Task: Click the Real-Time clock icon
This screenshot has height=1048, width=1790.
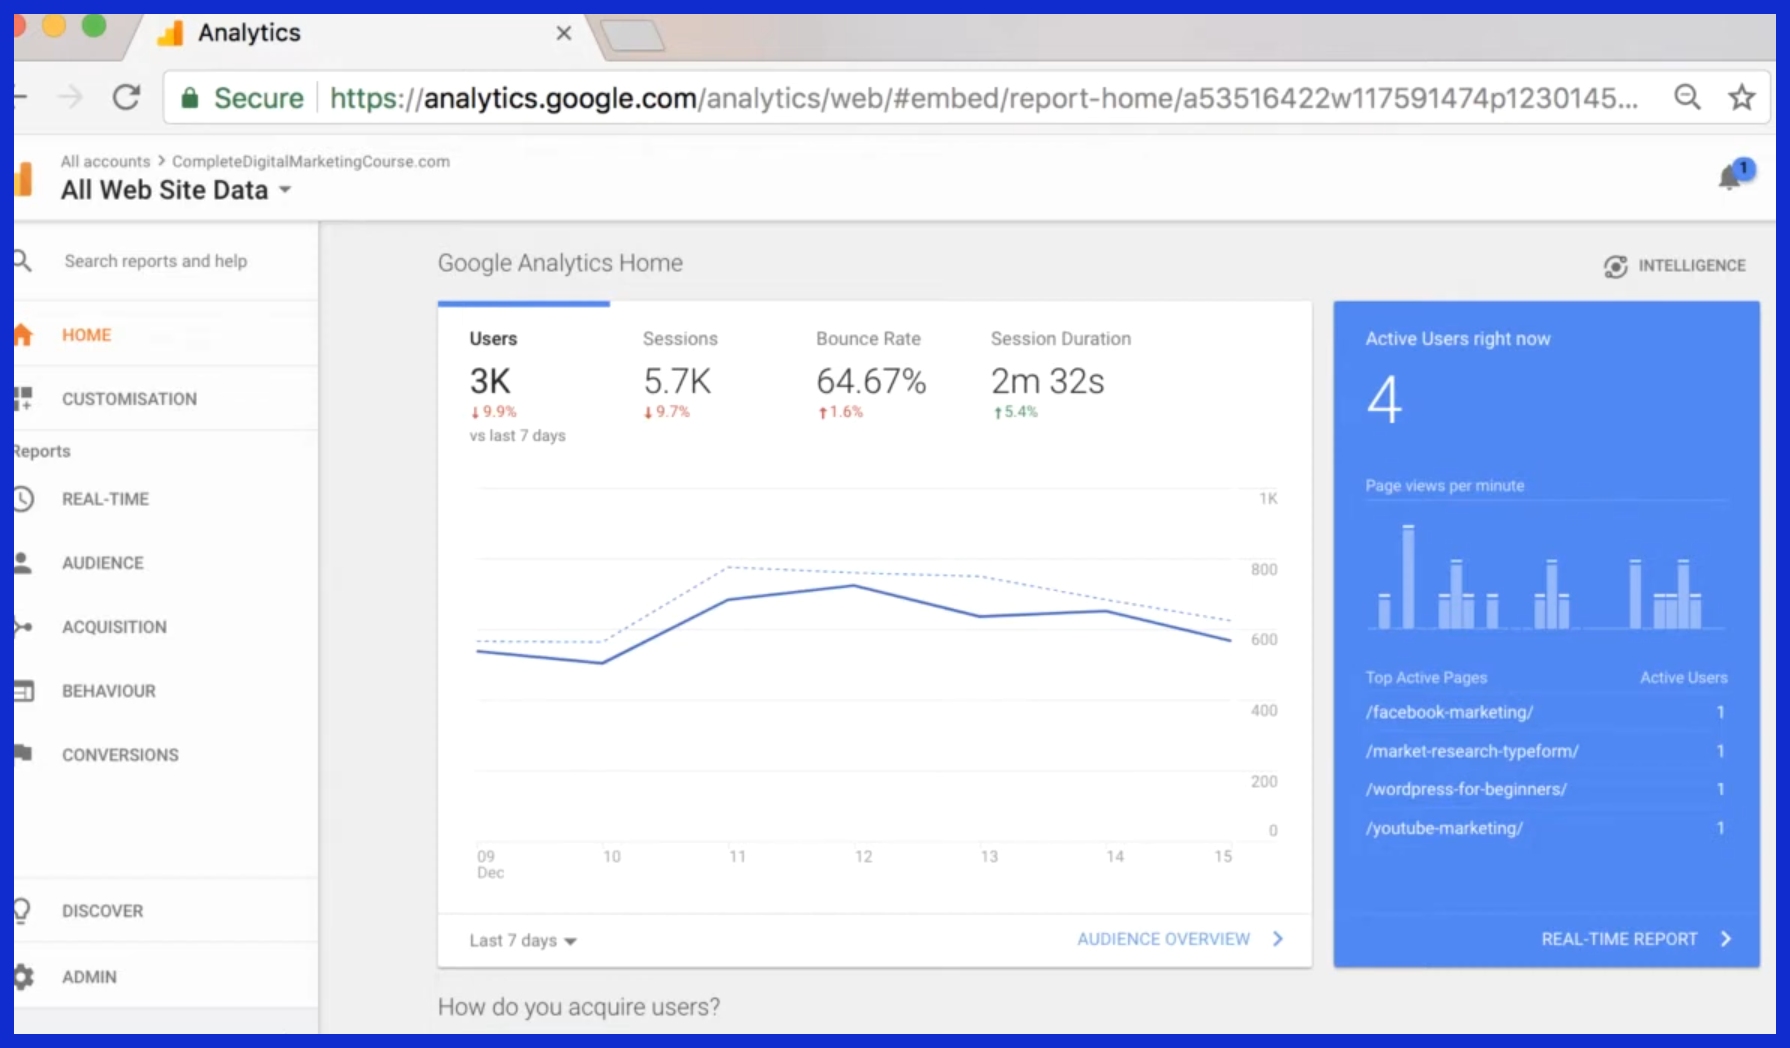Action: tap(23, 499)
